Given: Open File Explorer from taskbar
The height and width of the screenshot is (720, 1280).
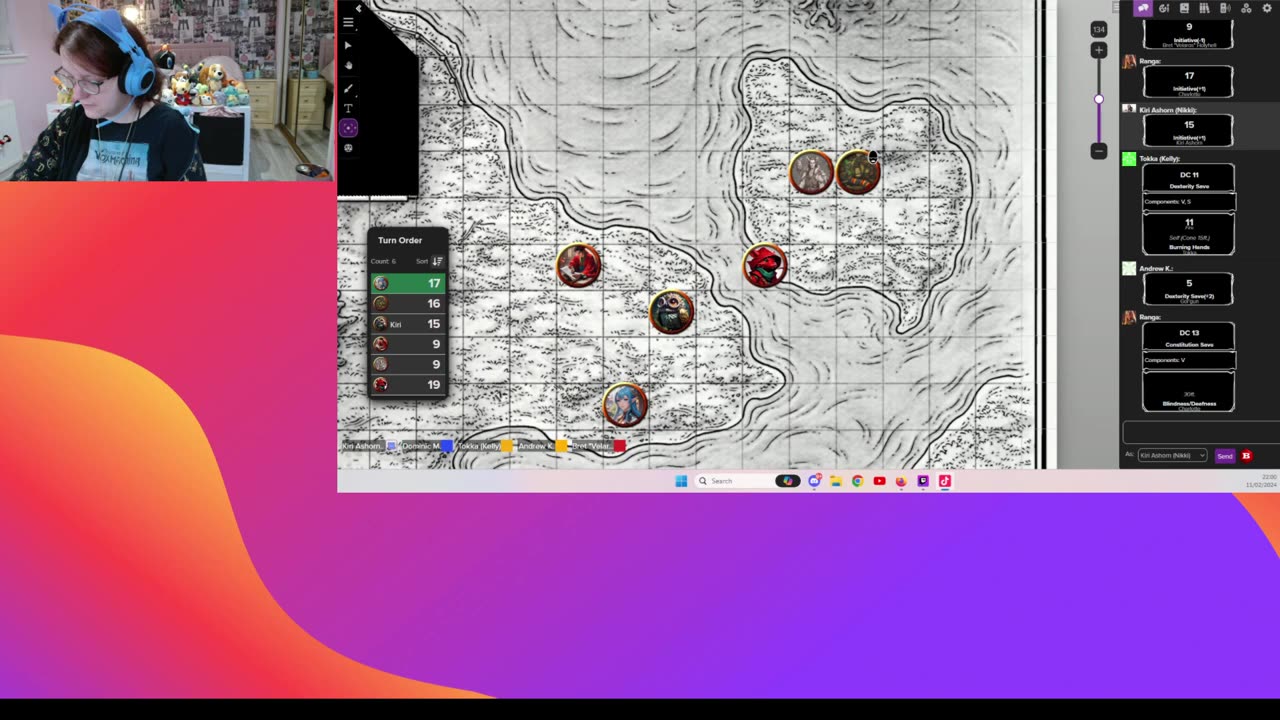Looking at the screenshot, I should point(836,481).
